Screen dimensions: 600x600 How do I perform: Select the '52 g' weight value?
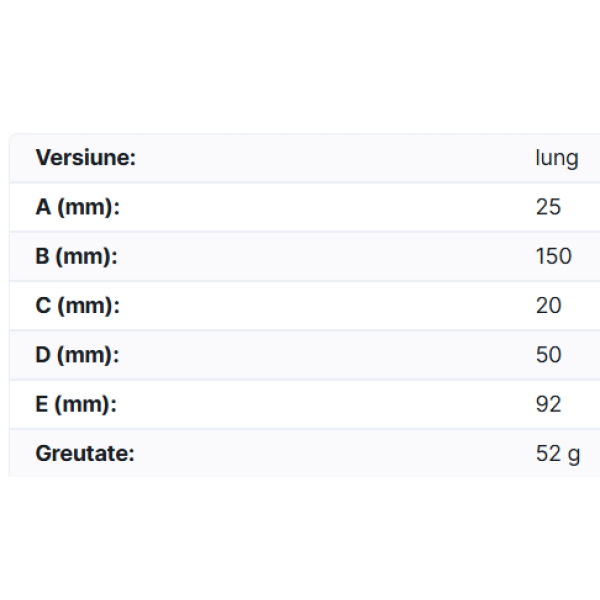pos(557,453)
